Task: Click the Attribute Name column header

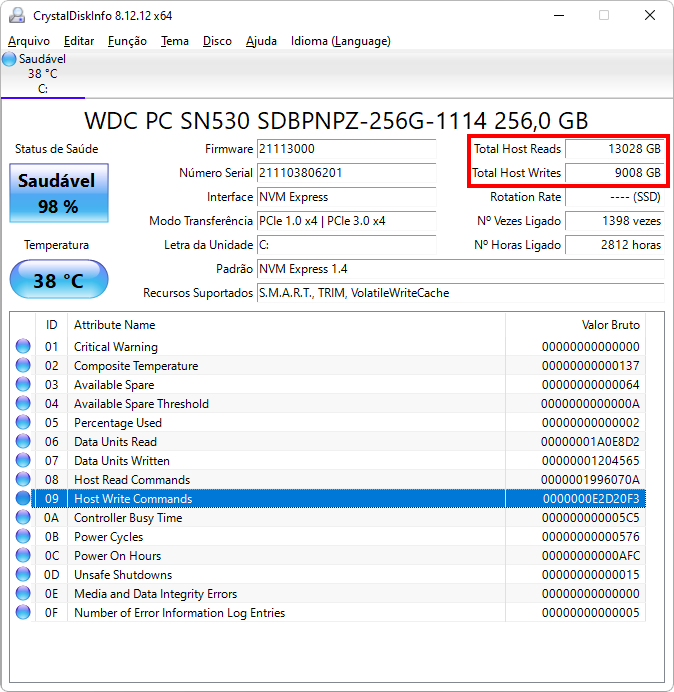Action: coord(286,325)
